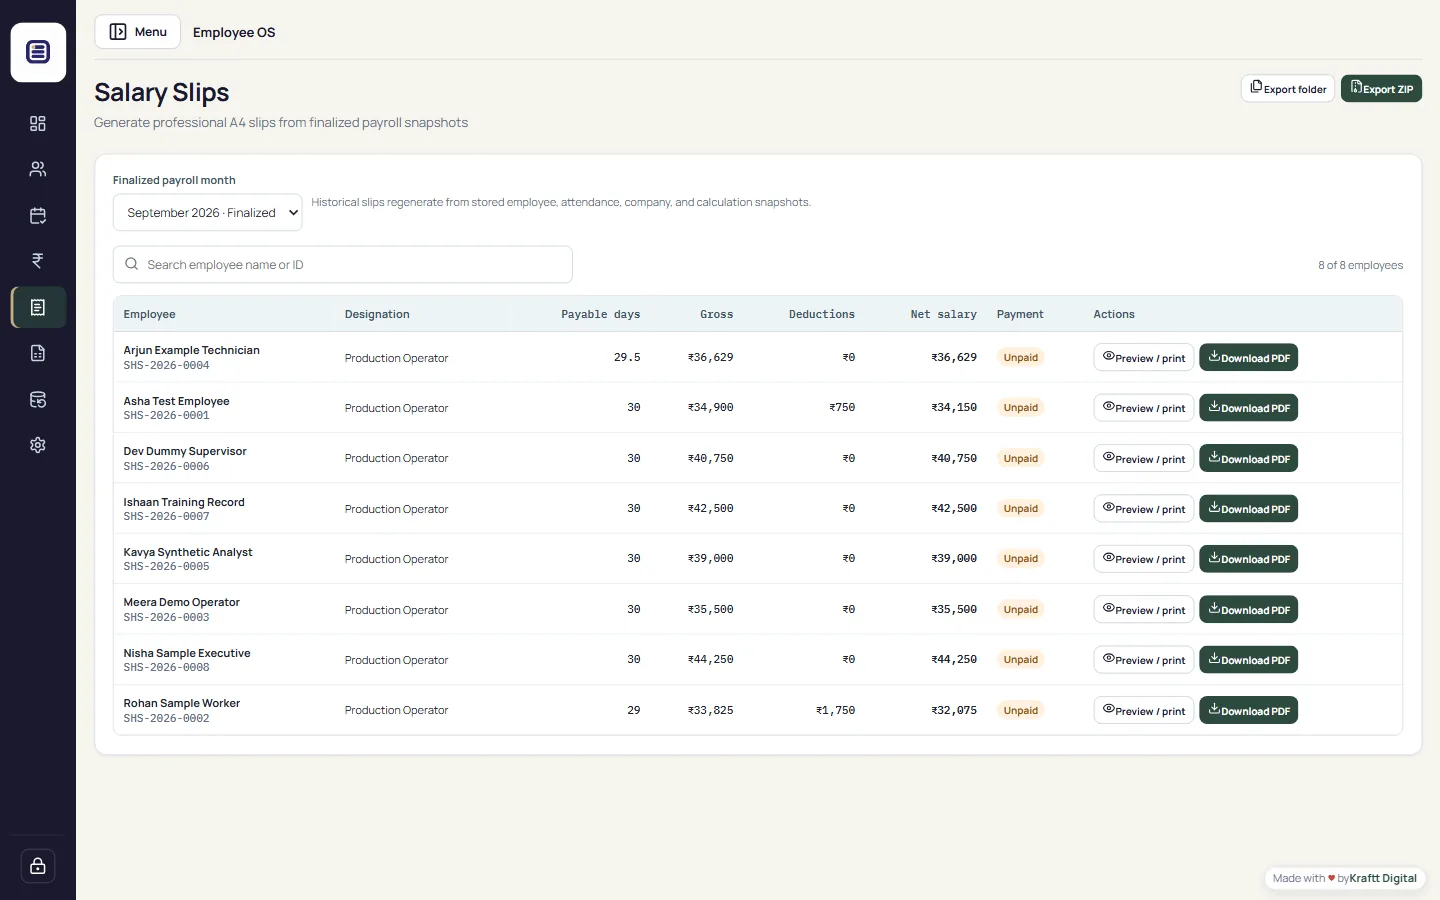This screenshot has width=1440, height=900.
Task: Download PDF for Arjun Example Technician
Action: (x=1248, y=358)
